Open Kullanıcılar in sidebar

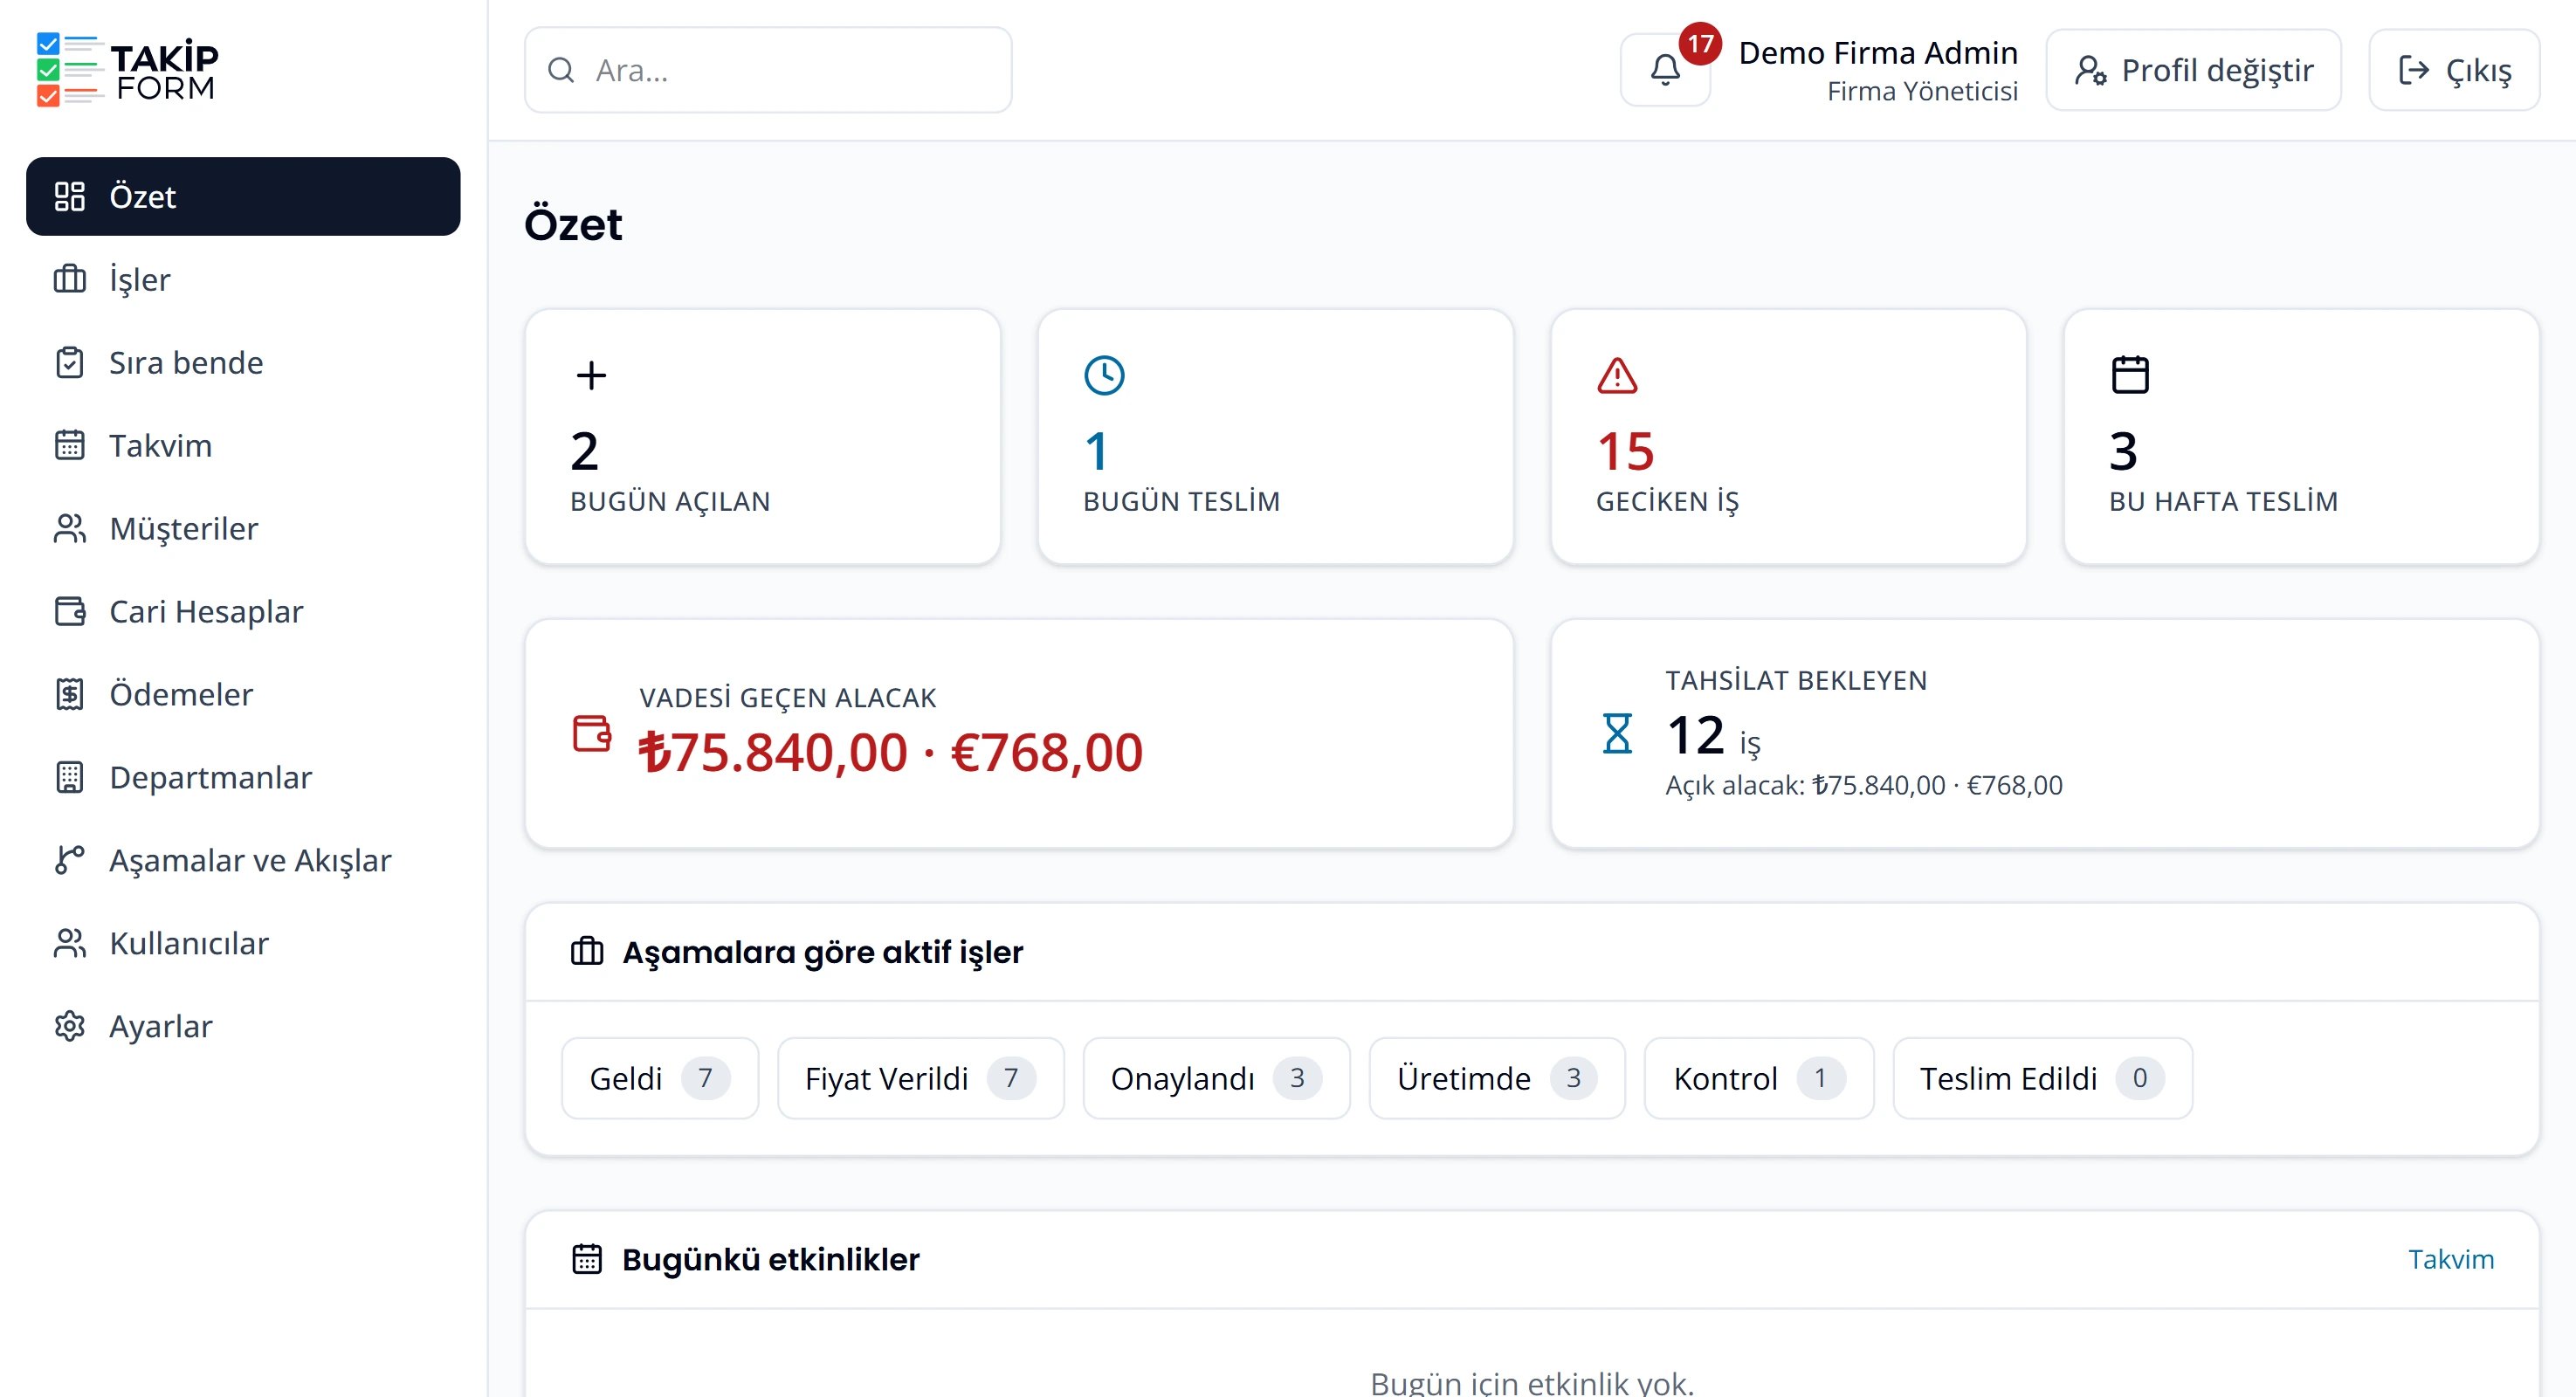243,943
